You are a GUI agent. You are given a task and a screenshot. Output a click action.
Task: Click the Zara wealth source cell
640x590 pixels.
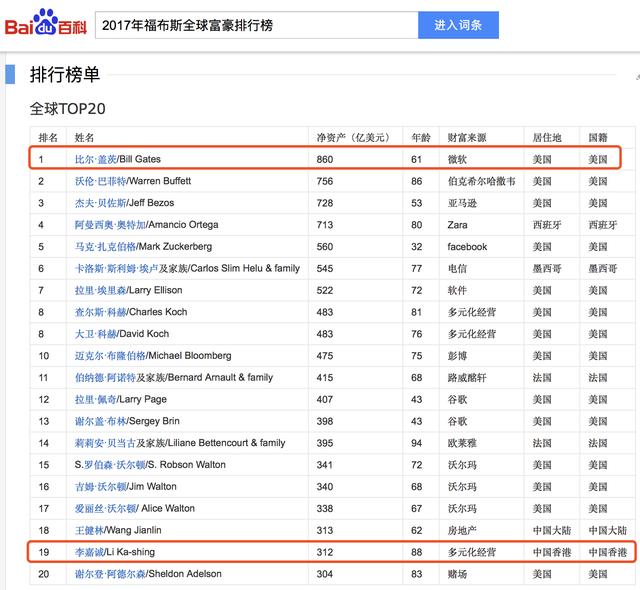click(x=457, y=225)
